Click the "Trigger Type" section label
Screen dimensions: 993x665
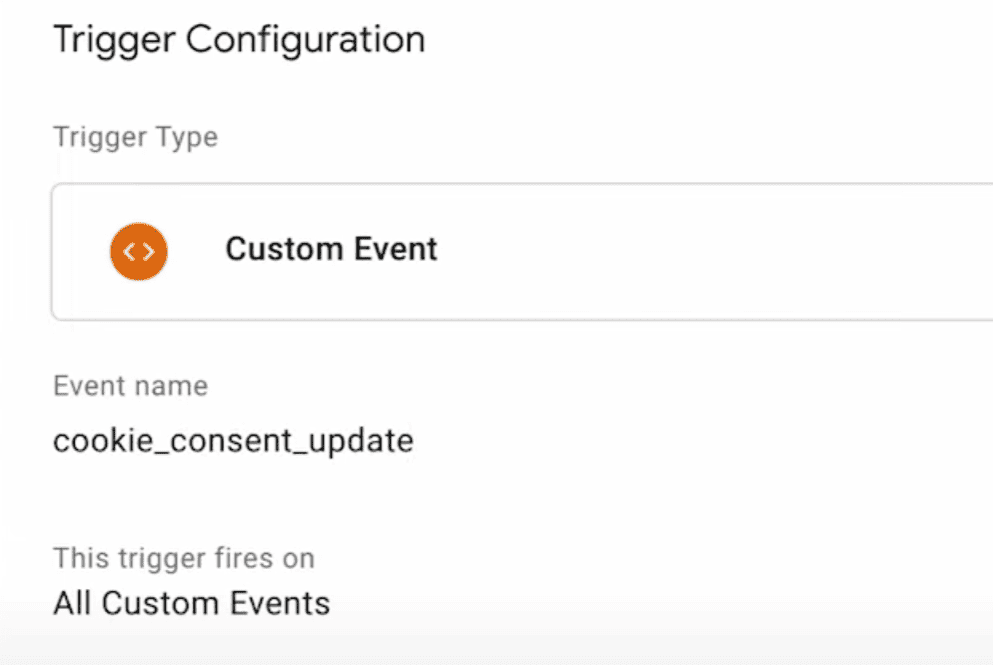135,137
